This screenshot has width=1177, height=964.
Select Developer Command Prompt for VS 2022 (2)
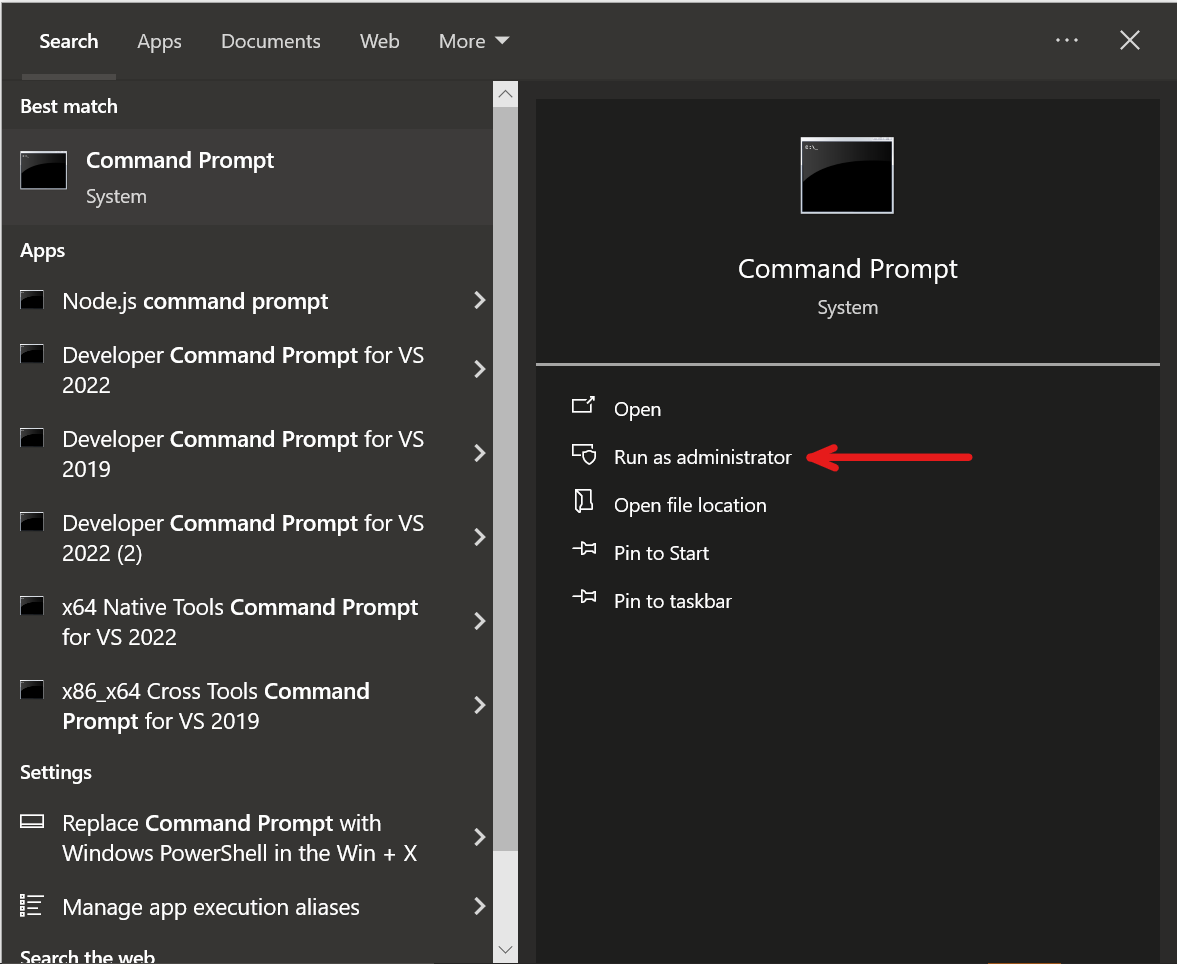pos(248,538)
